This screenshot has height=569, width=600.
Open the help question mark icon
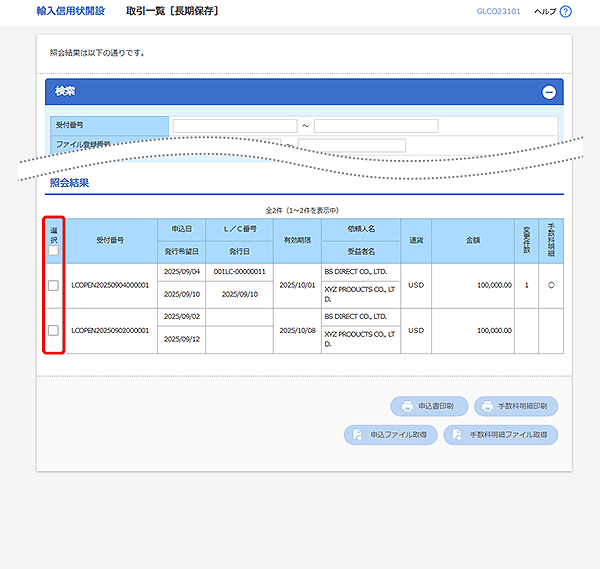click(x=565, y=11)
